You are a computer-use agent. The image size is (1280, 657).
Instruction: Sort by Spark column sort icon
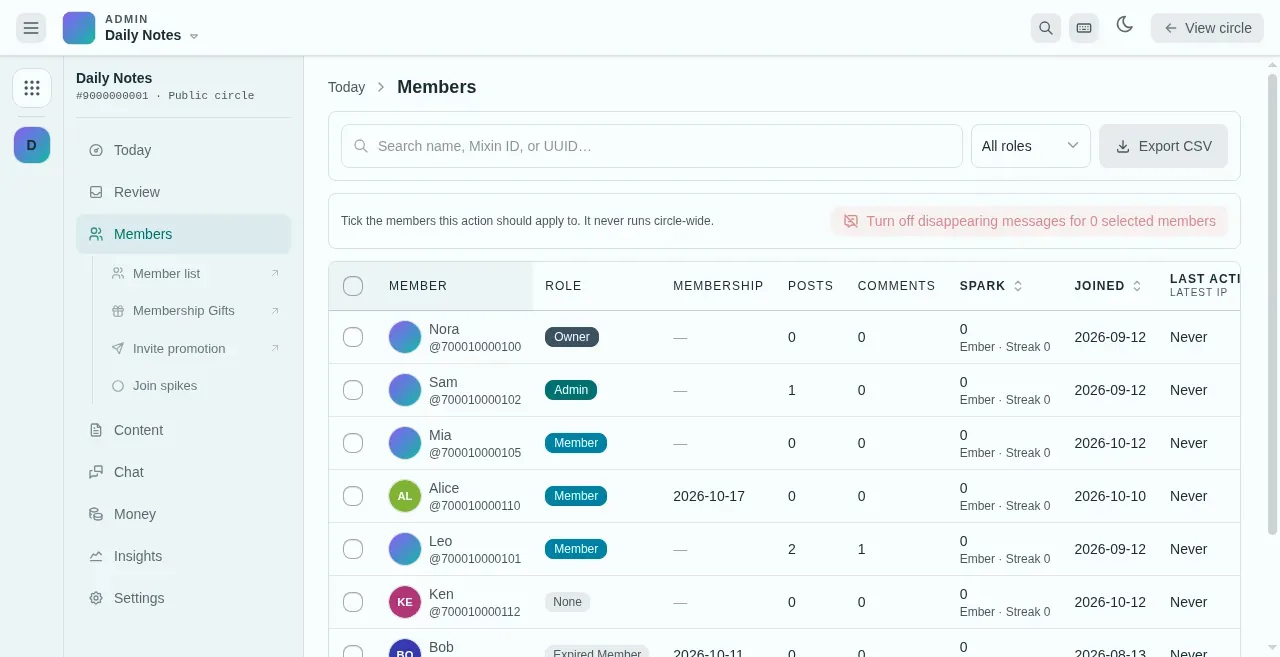point(1018,286)
